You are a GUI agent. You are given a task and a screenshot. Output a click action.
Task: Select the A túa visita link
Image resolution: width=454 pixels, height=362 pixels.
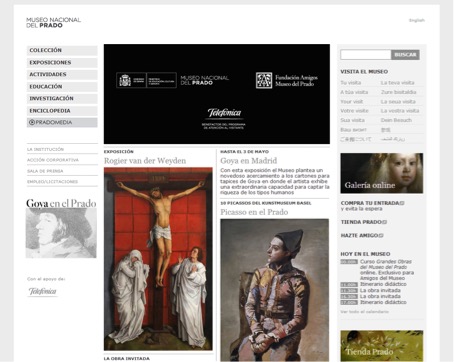[x=354, y=92]
